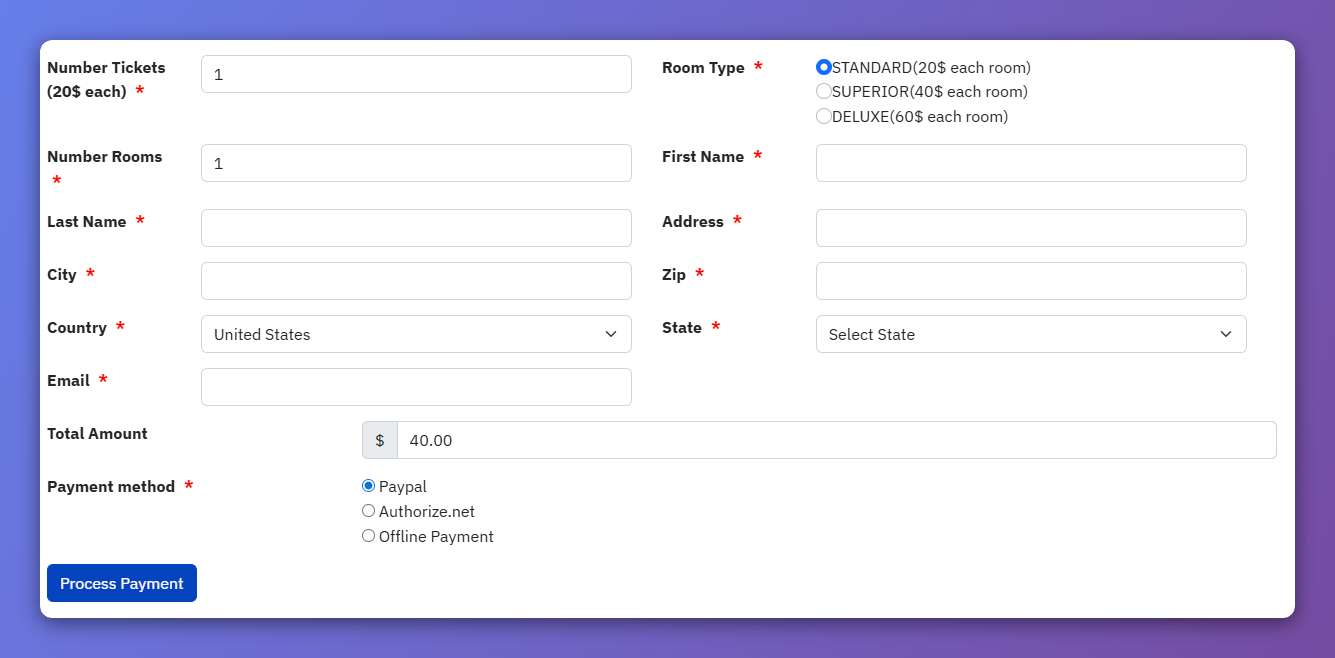Image resolution: width=1335 pixels, height=658 pixels.
Task: Focus the Last Name text box
Action: (x=416, y=228)
